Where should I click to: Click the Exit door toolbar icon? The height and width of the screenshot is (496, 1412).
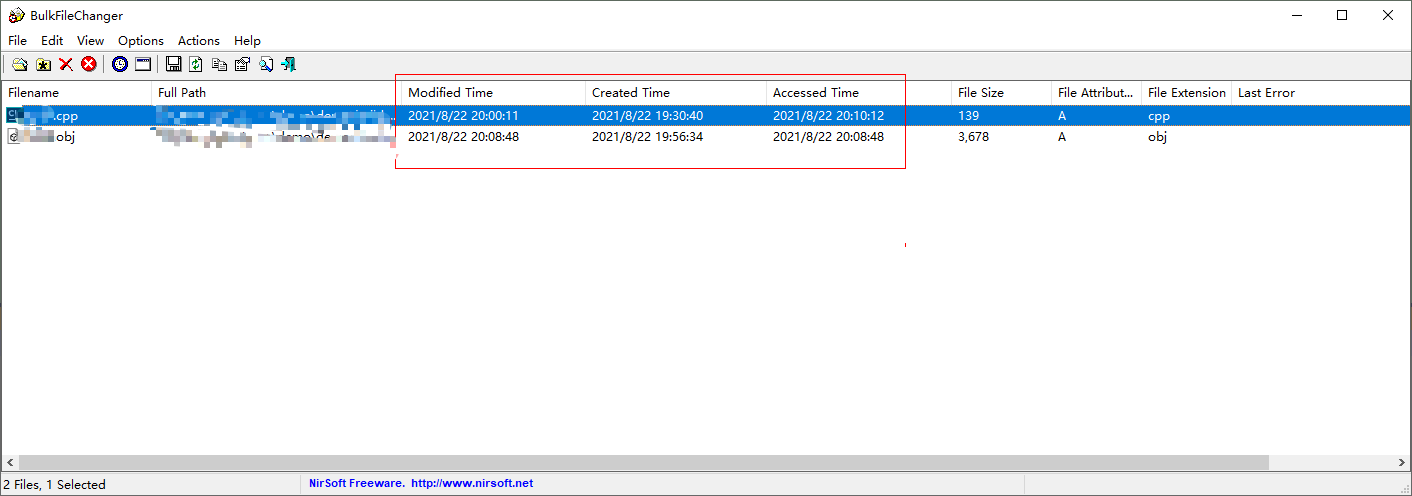click(x=288, y=65)
